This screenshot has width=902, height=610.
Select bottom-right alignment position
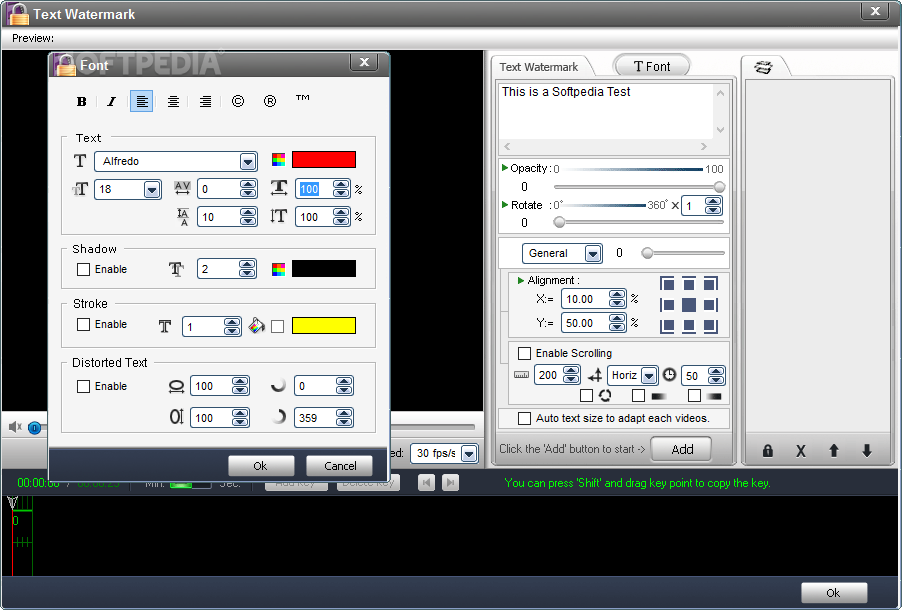point(710,326)
